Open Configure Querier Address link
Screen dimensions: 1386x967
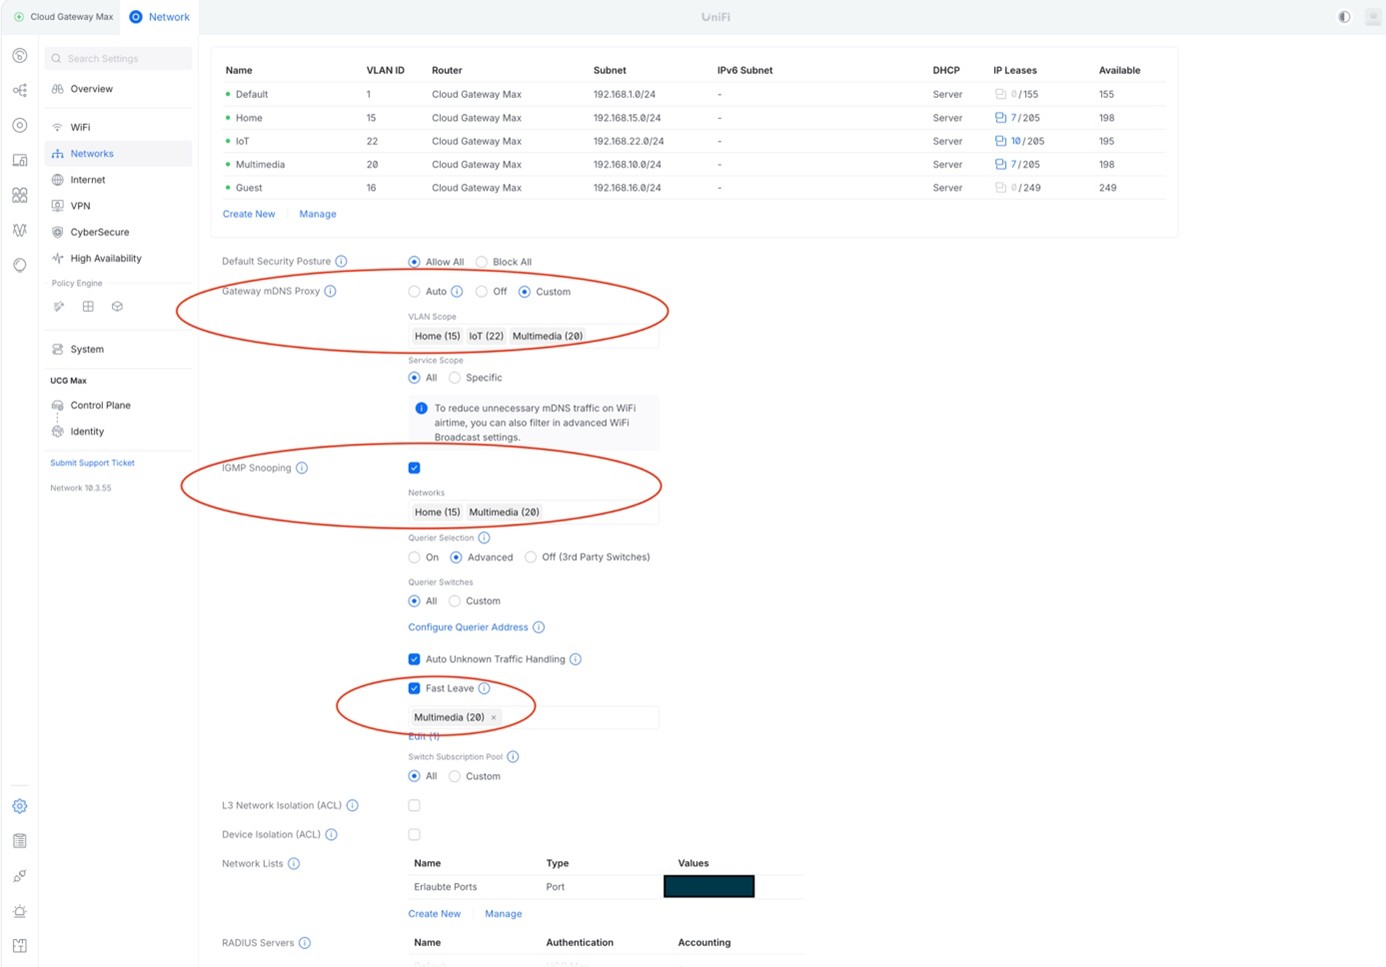(x=468, y=627)
